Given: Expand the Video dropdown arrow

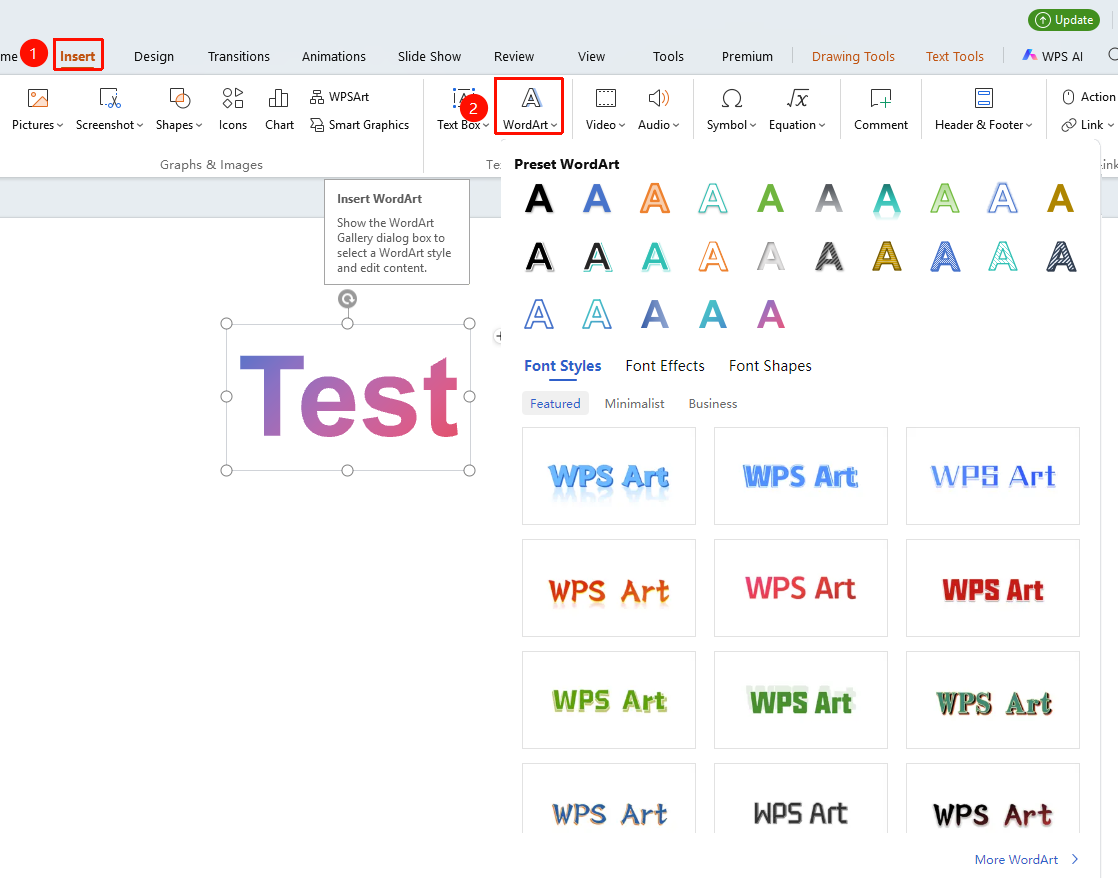Looking at the screenshot, I should click(x=622, y=126).
